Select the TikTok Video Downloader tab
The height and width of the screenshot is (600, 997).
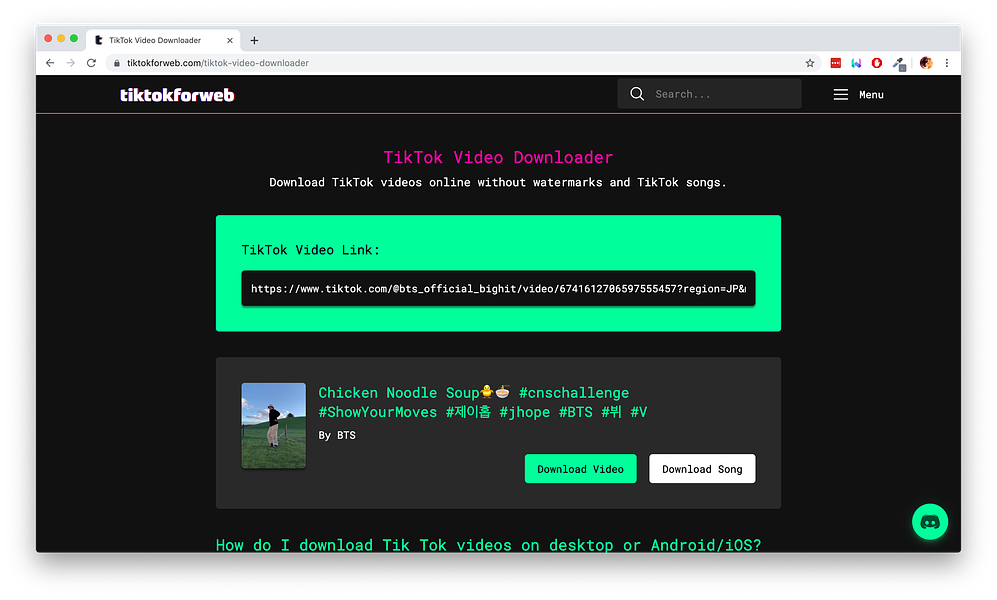[x=163, y=40]
